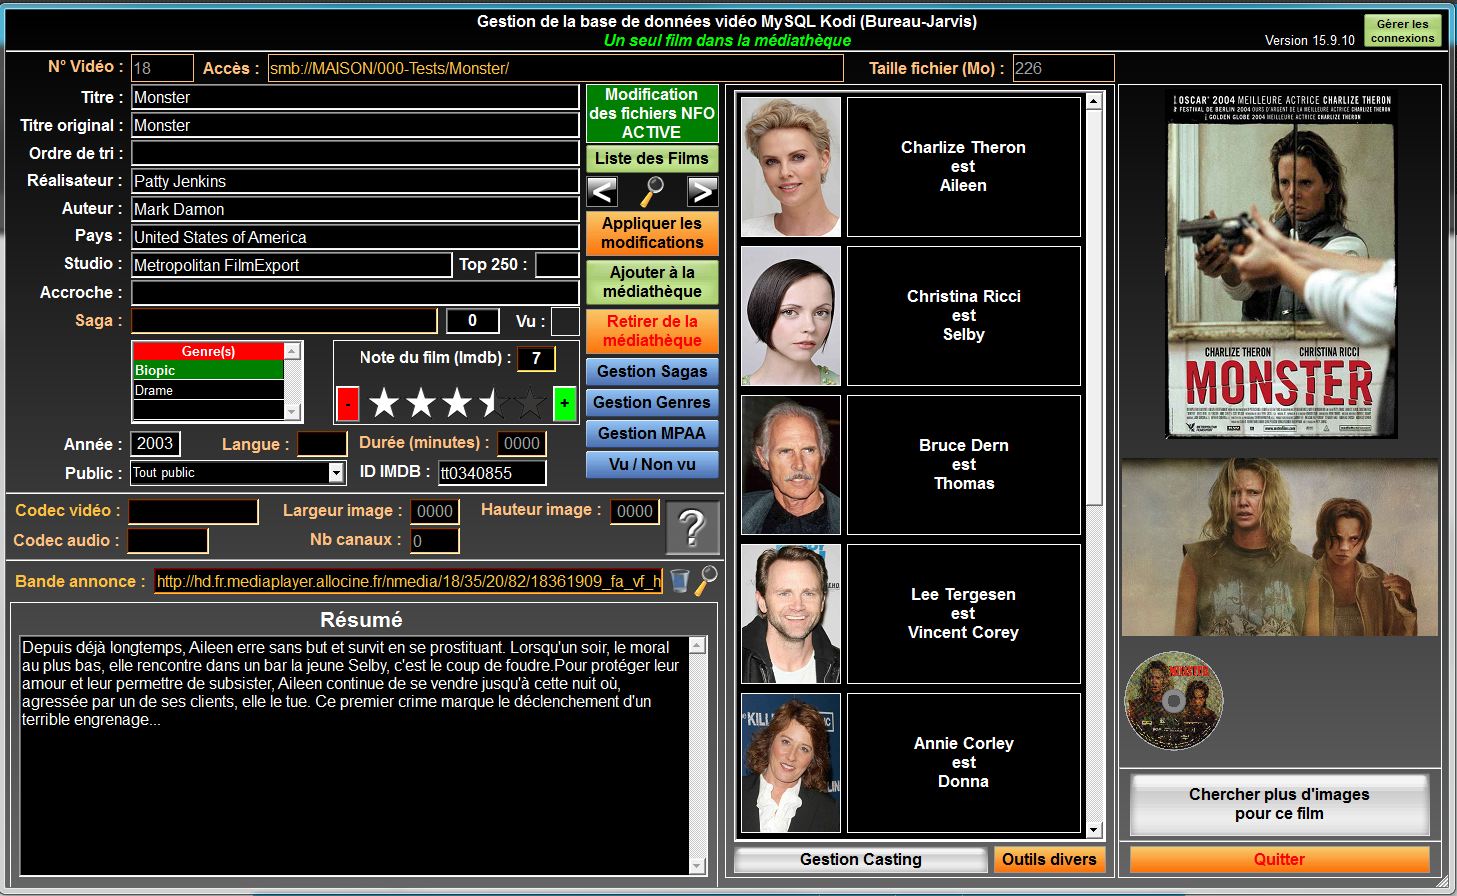Open Gestion MPAA
Screen dimensions: 1457x896
point(652,434)
